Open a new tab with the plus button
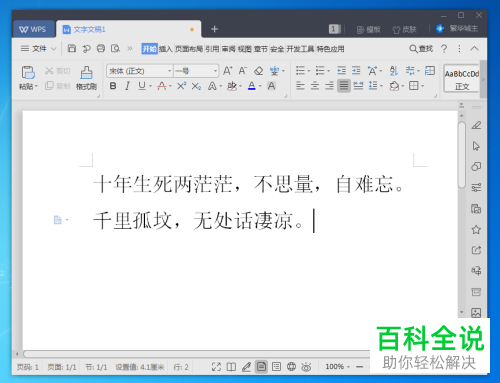 pyautogui.click(x=215, y=29)
